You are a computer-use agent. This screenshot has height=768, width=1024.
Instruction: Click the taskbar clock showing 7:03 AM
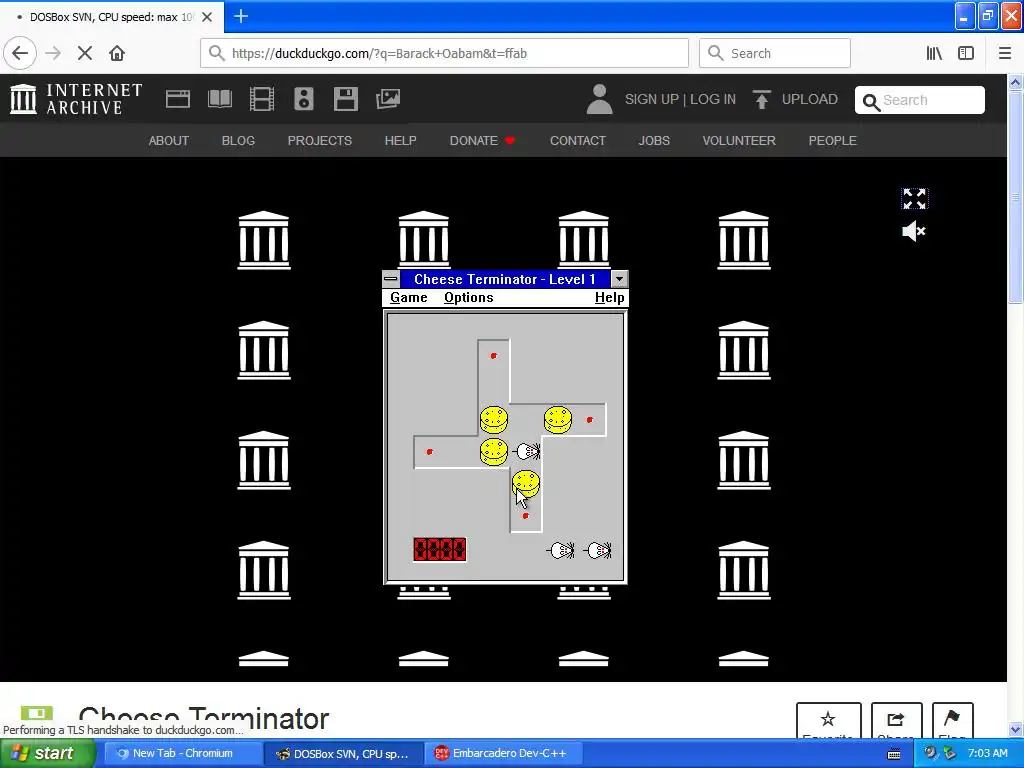coord(987,753)
